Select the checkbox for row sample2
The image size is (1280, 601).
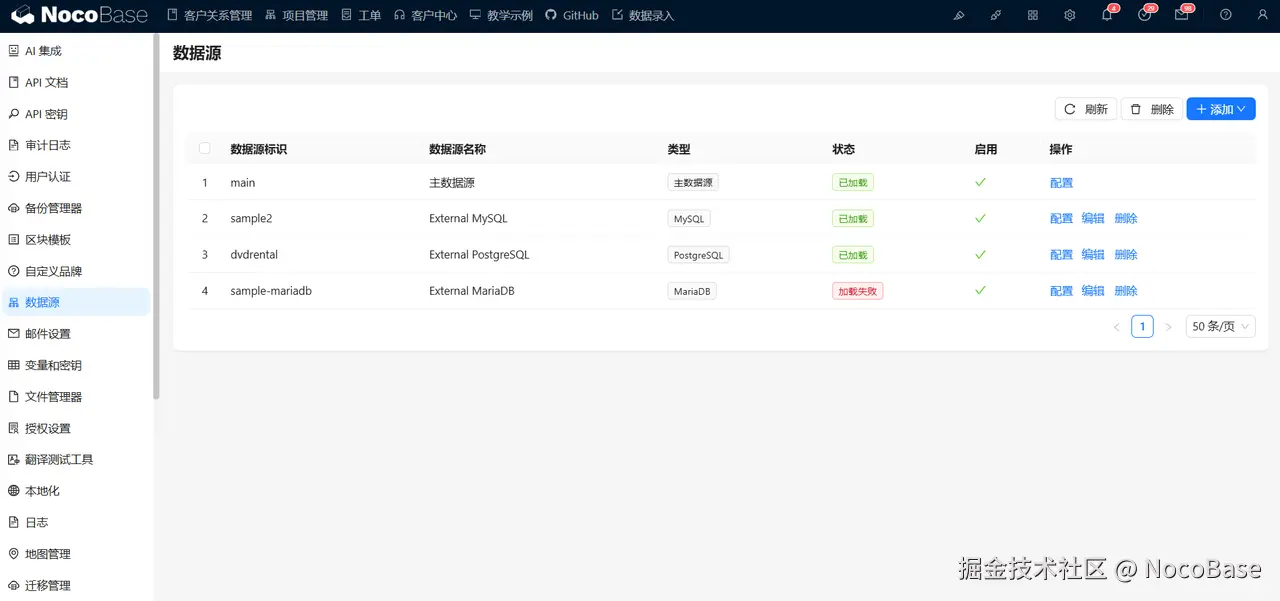pos(204,217)
